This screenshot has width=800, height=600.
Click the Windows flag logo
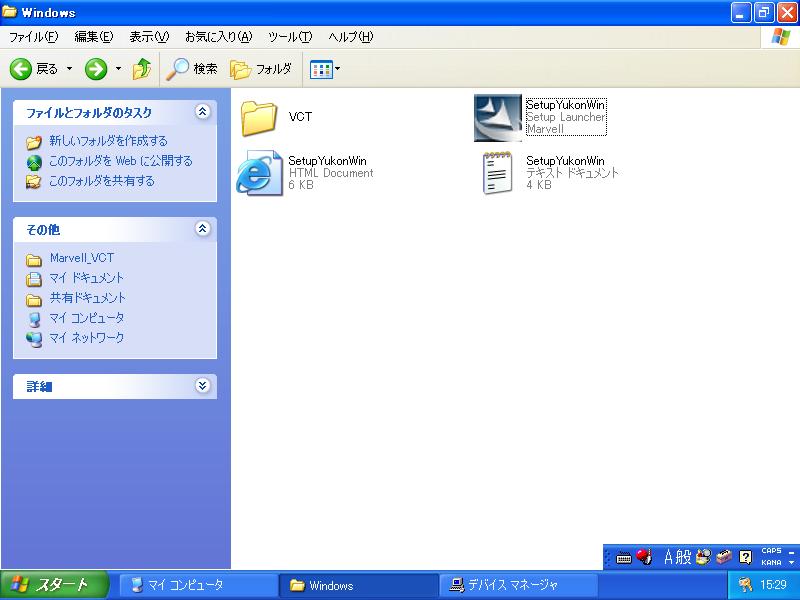(781, 37)
